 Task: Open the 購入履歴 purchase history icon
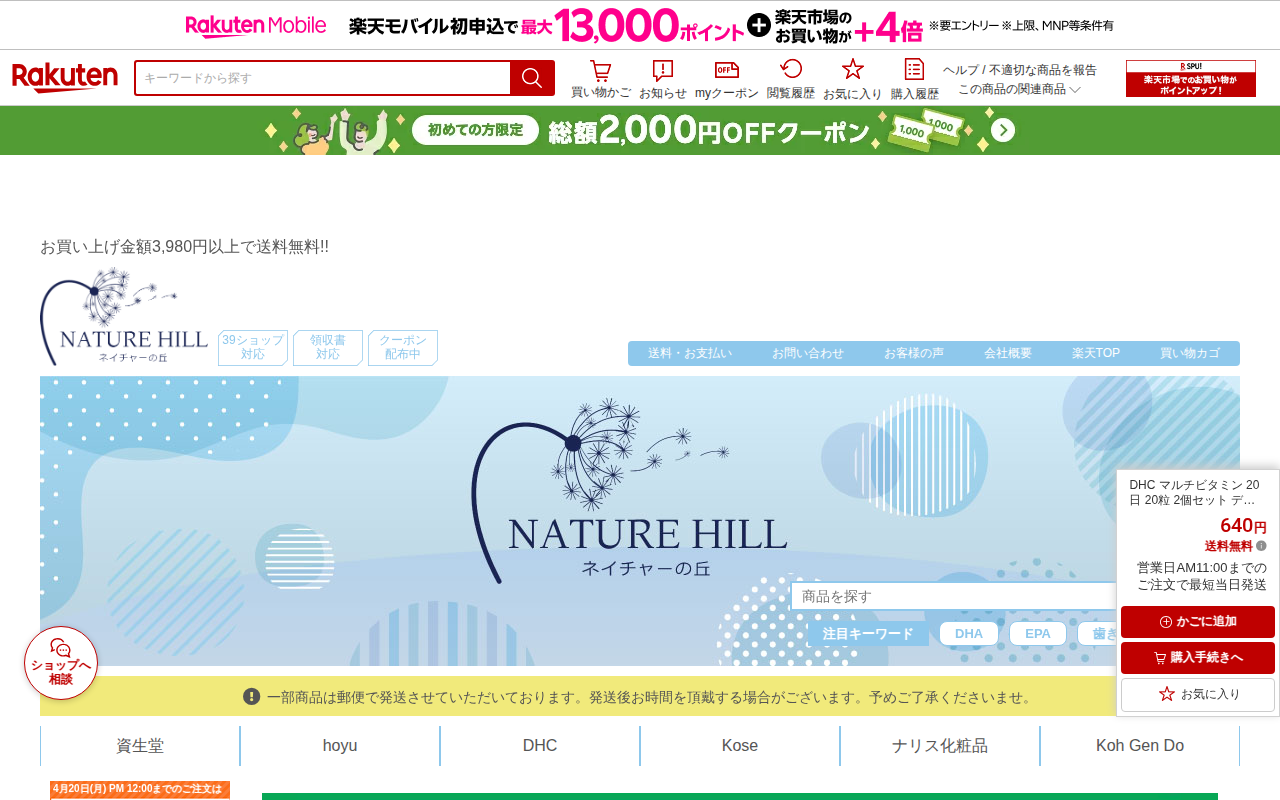coord(915,79)
